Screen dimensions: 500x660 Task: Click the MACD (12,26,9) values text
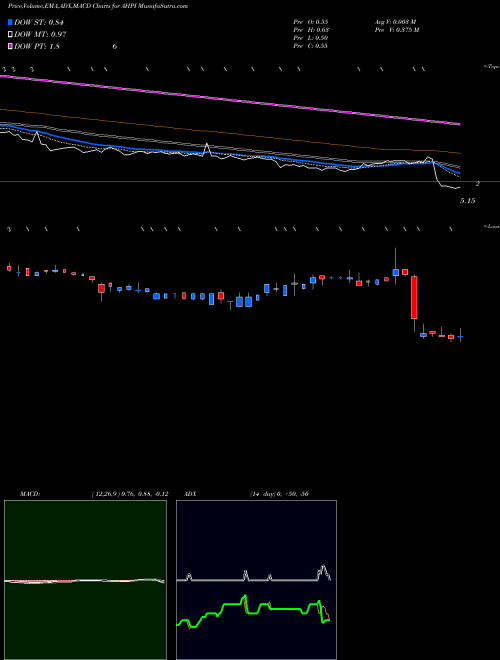pyautogui.click(x=130, y=494)
